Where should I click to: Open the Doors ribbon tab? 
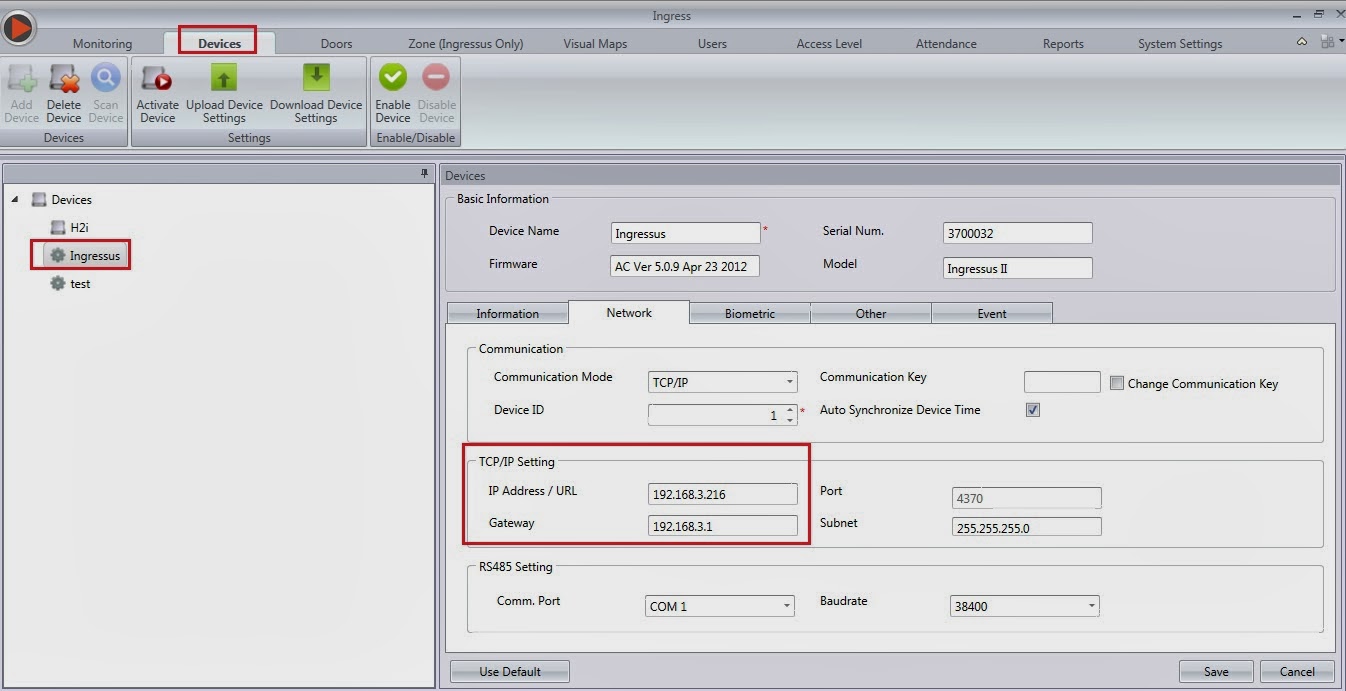(x=336, y=43)
